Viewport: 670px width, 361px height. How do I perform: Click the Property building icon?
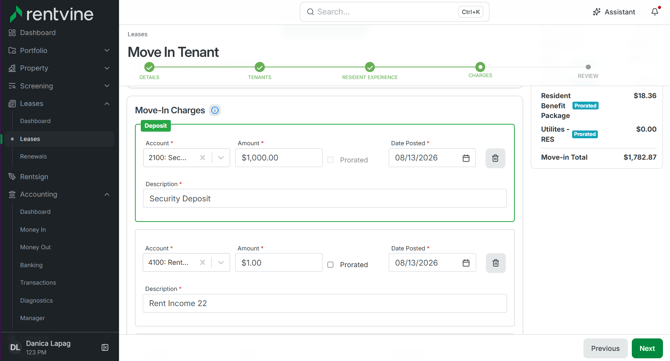tap(12, 68)
